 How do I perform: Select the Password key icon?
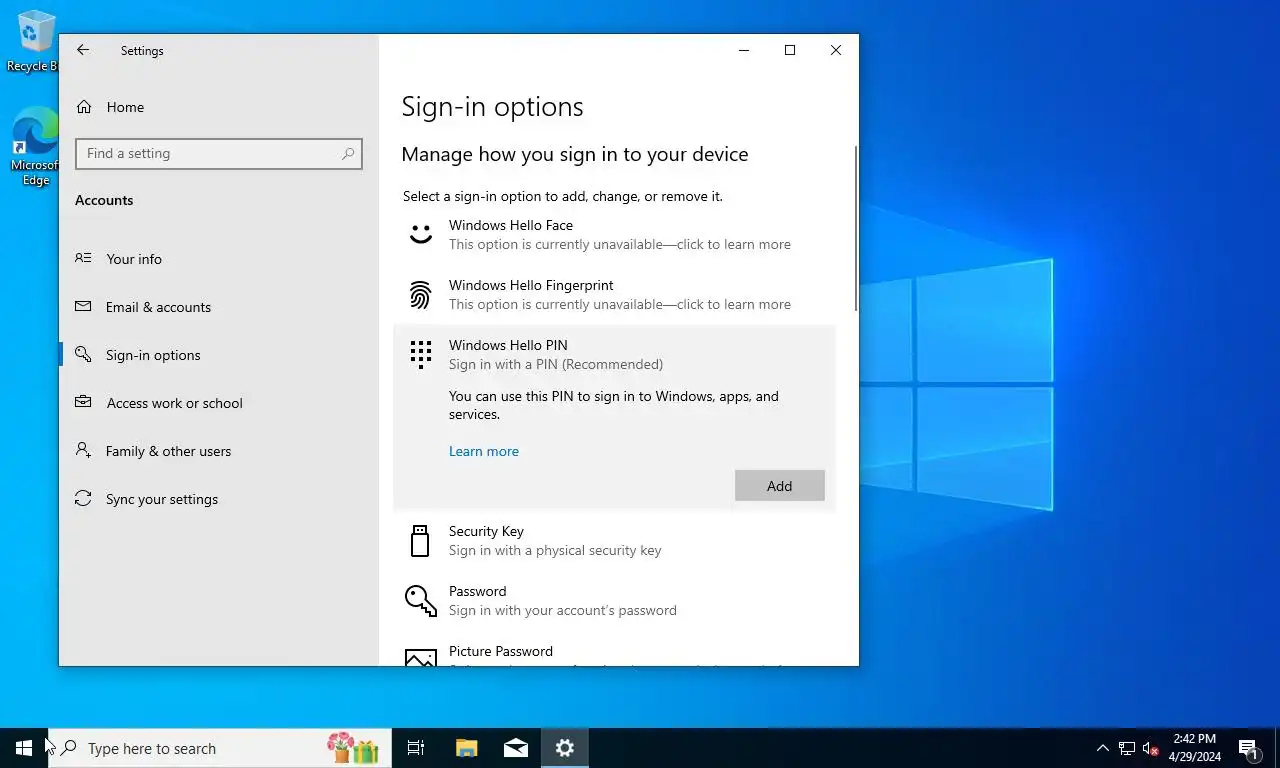421,601
